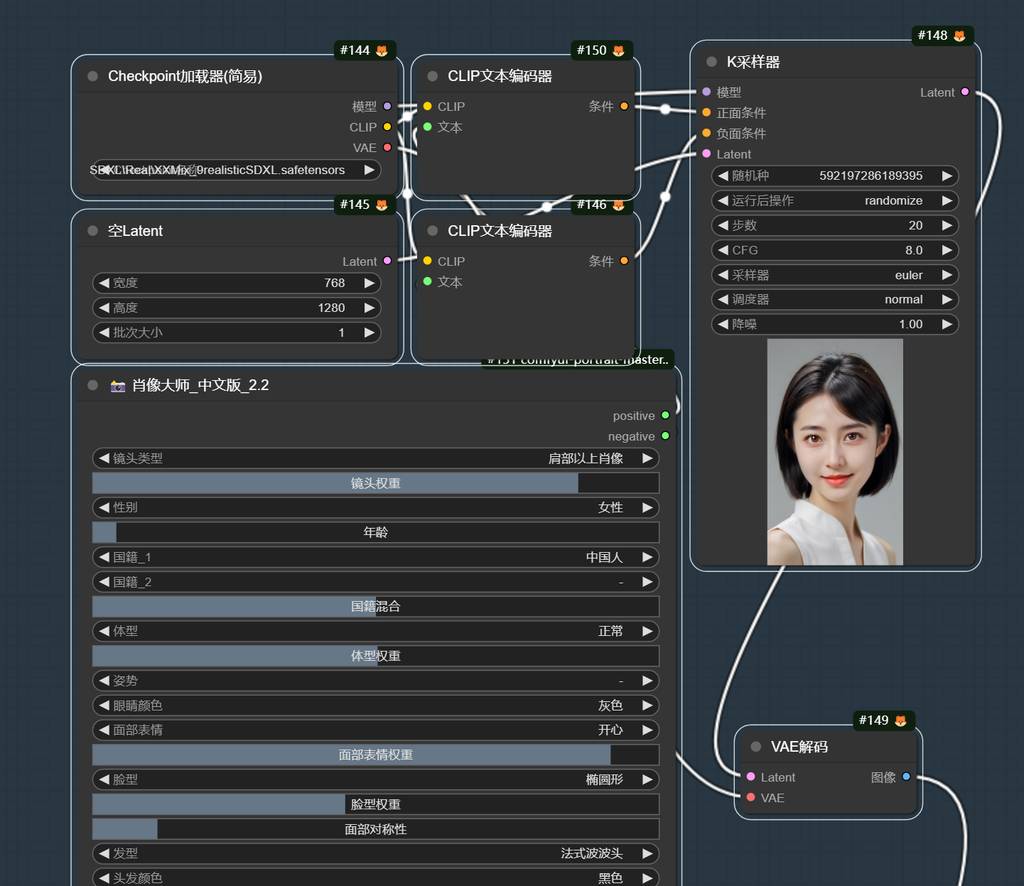The image size is (1024, 886).
Task: Adjust the 面部表情权重 slider
Action: [375, 754]
